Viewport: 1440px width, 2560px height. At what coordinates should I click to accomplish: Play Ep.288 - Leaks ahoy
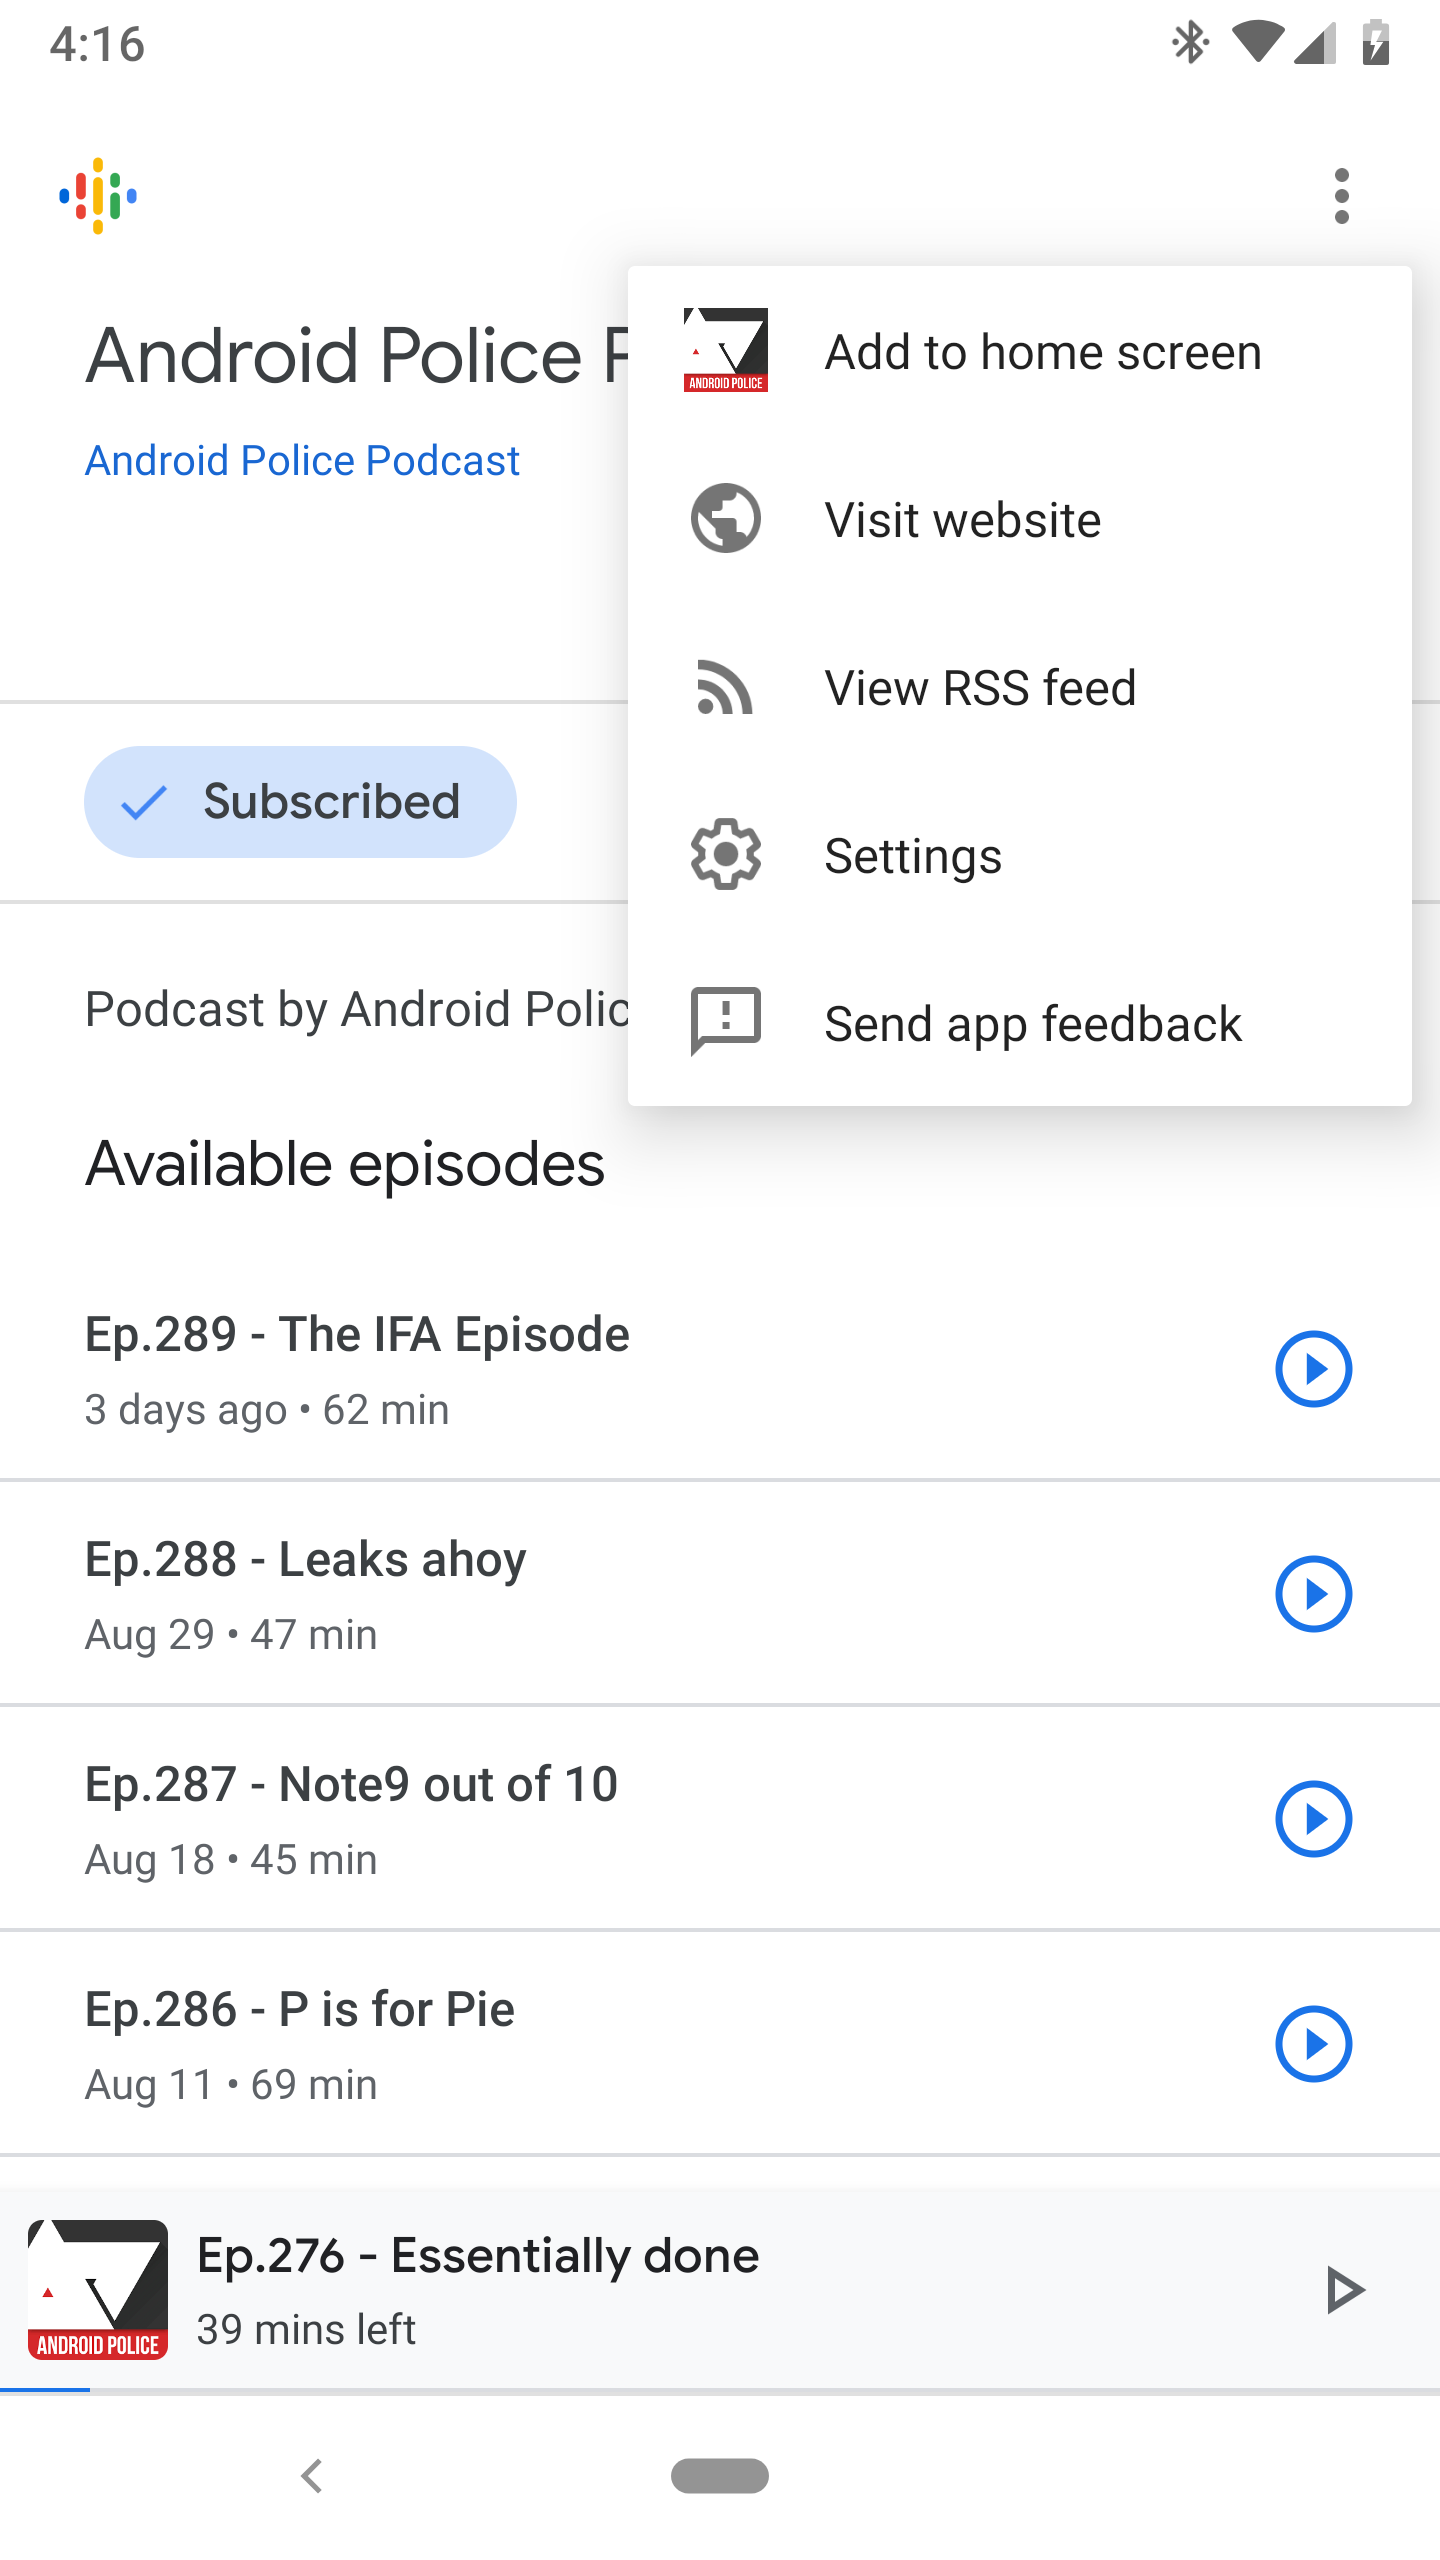point(1314,1594)
